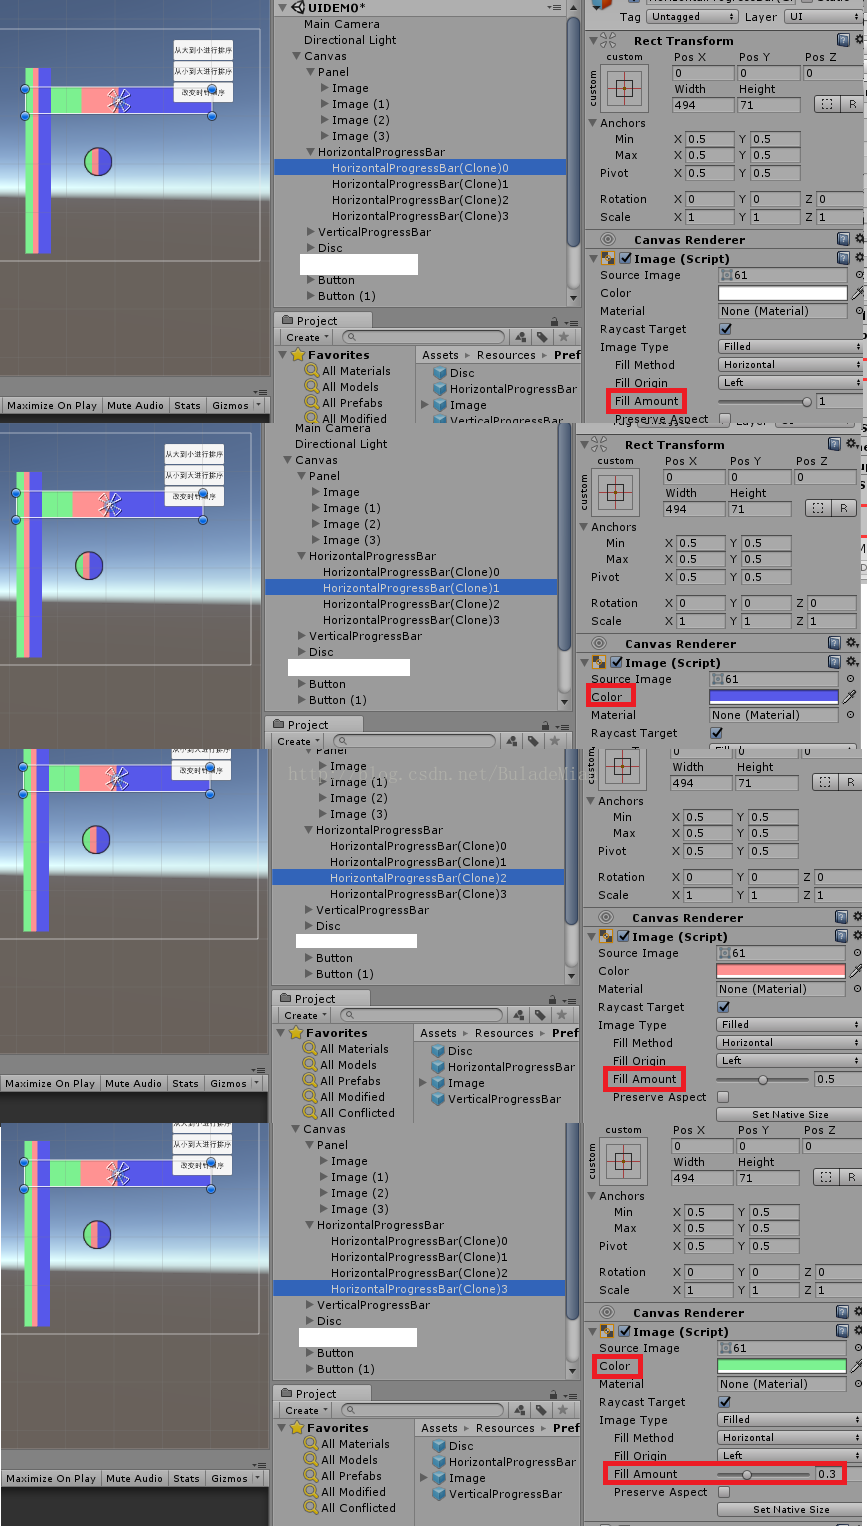Open Create dropdown in Clone)0 Project panel
Viewport: 867px width, 1527px height.
(305, 338)
